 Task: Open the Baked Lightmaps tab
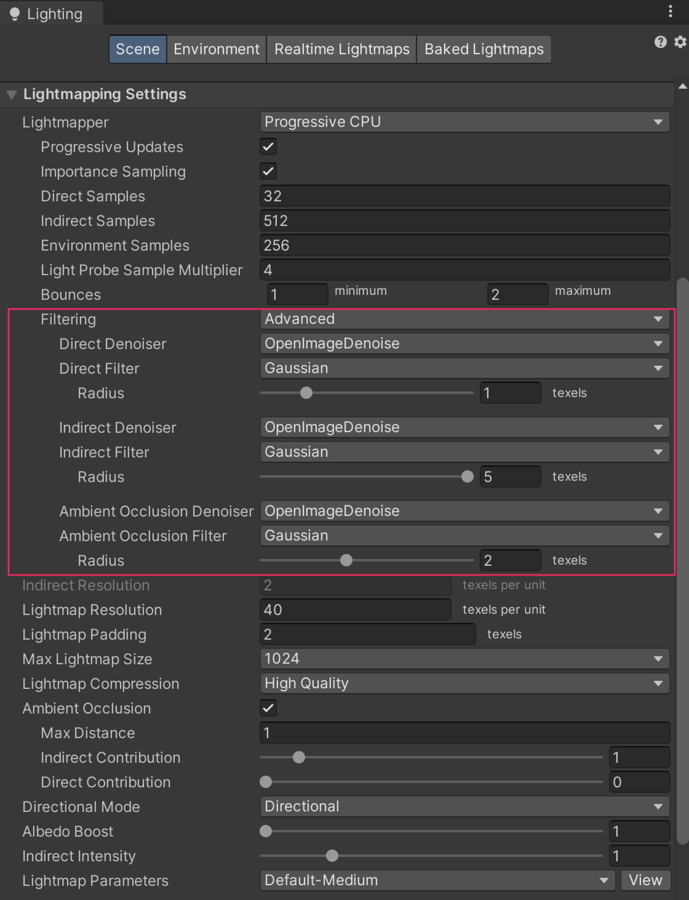(x=484, y=48)
